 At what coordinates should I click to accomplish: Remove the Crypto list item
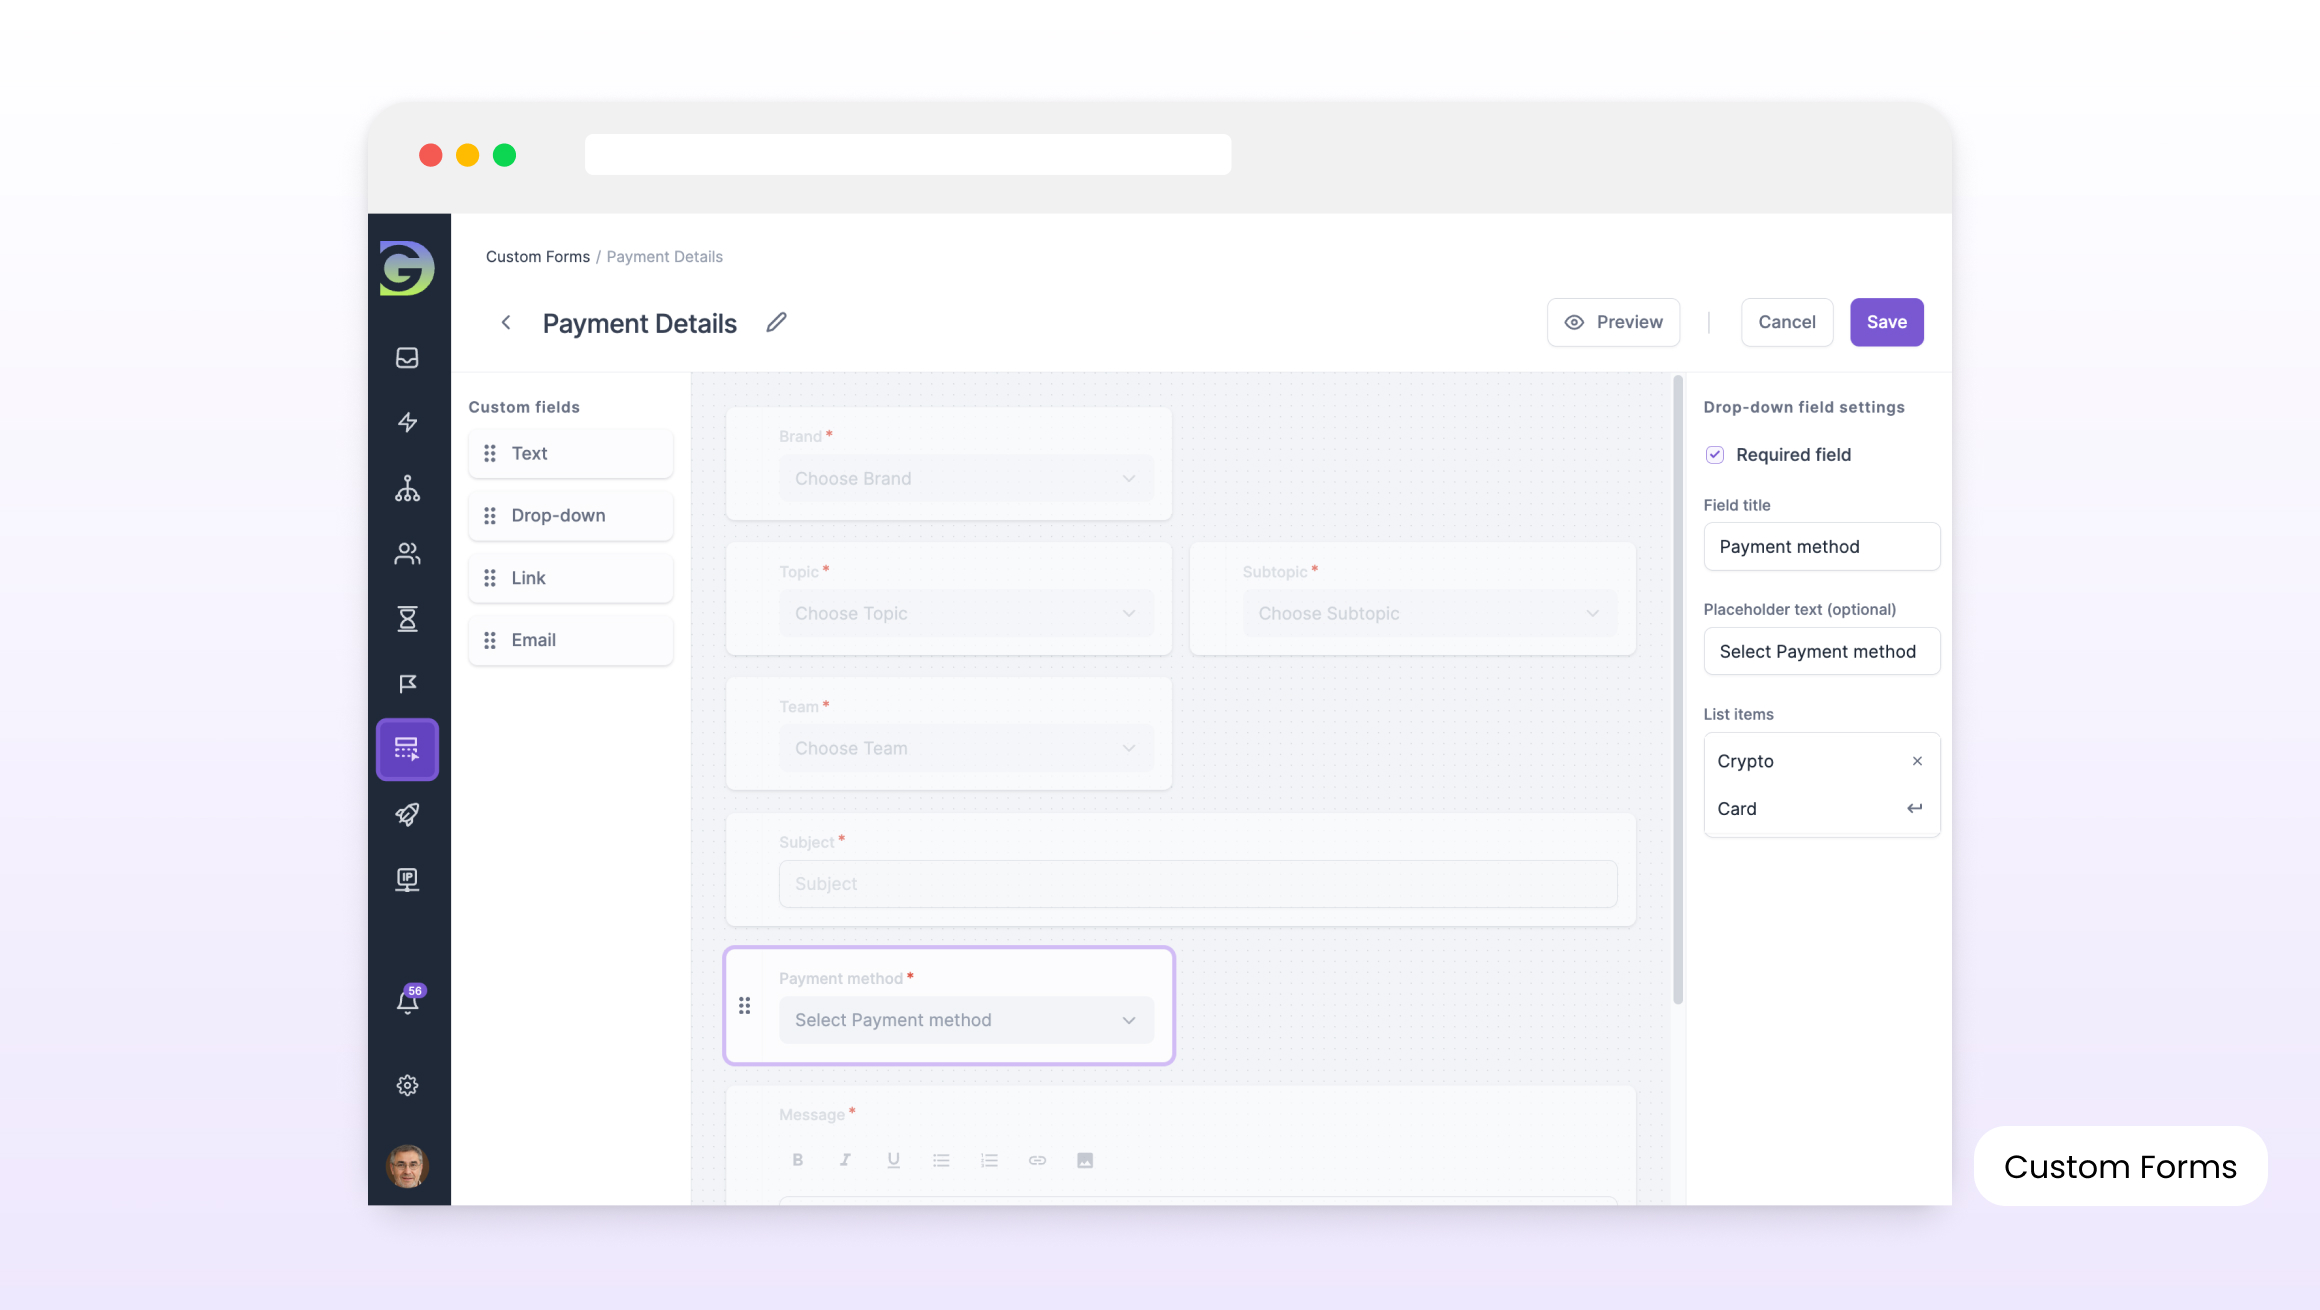pos(1917,761)
